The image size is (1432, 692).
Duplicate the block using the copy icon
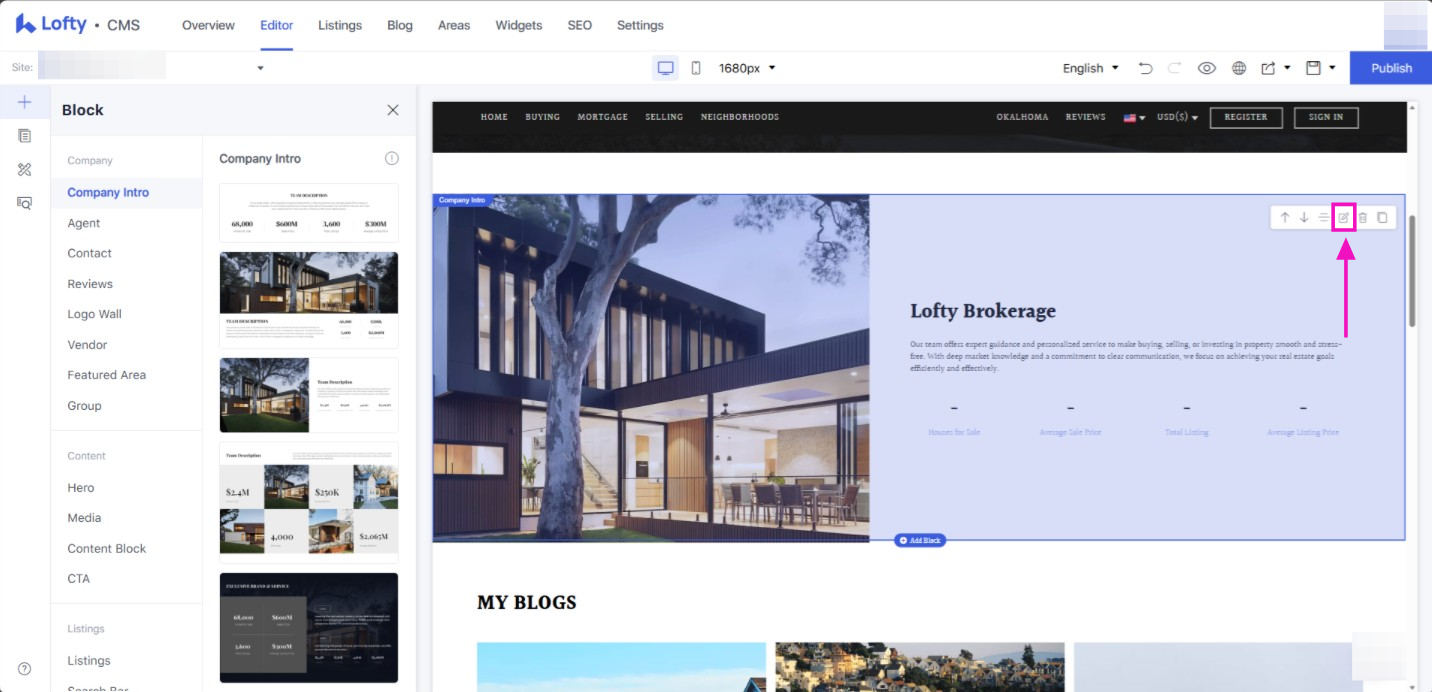(1382, 217)
